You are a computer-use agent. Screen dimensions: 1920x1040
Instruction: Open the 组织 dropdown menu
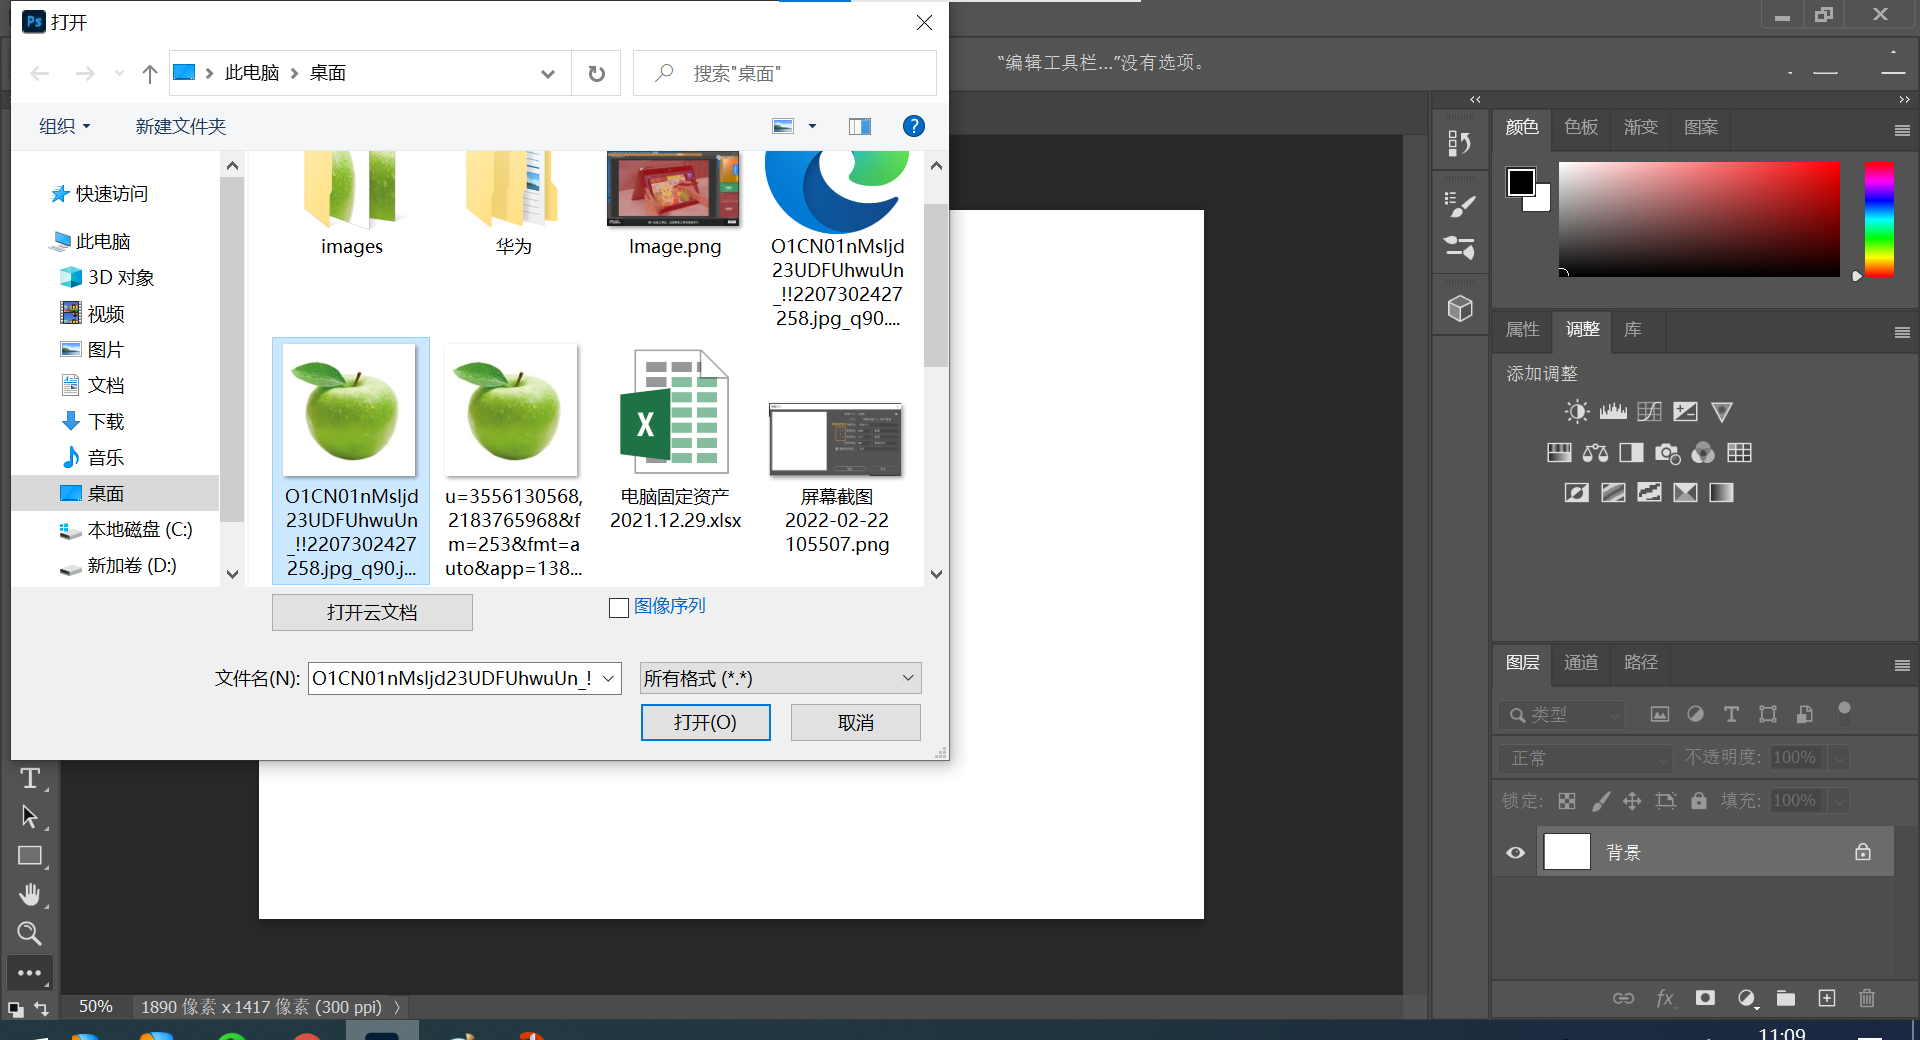64,126
